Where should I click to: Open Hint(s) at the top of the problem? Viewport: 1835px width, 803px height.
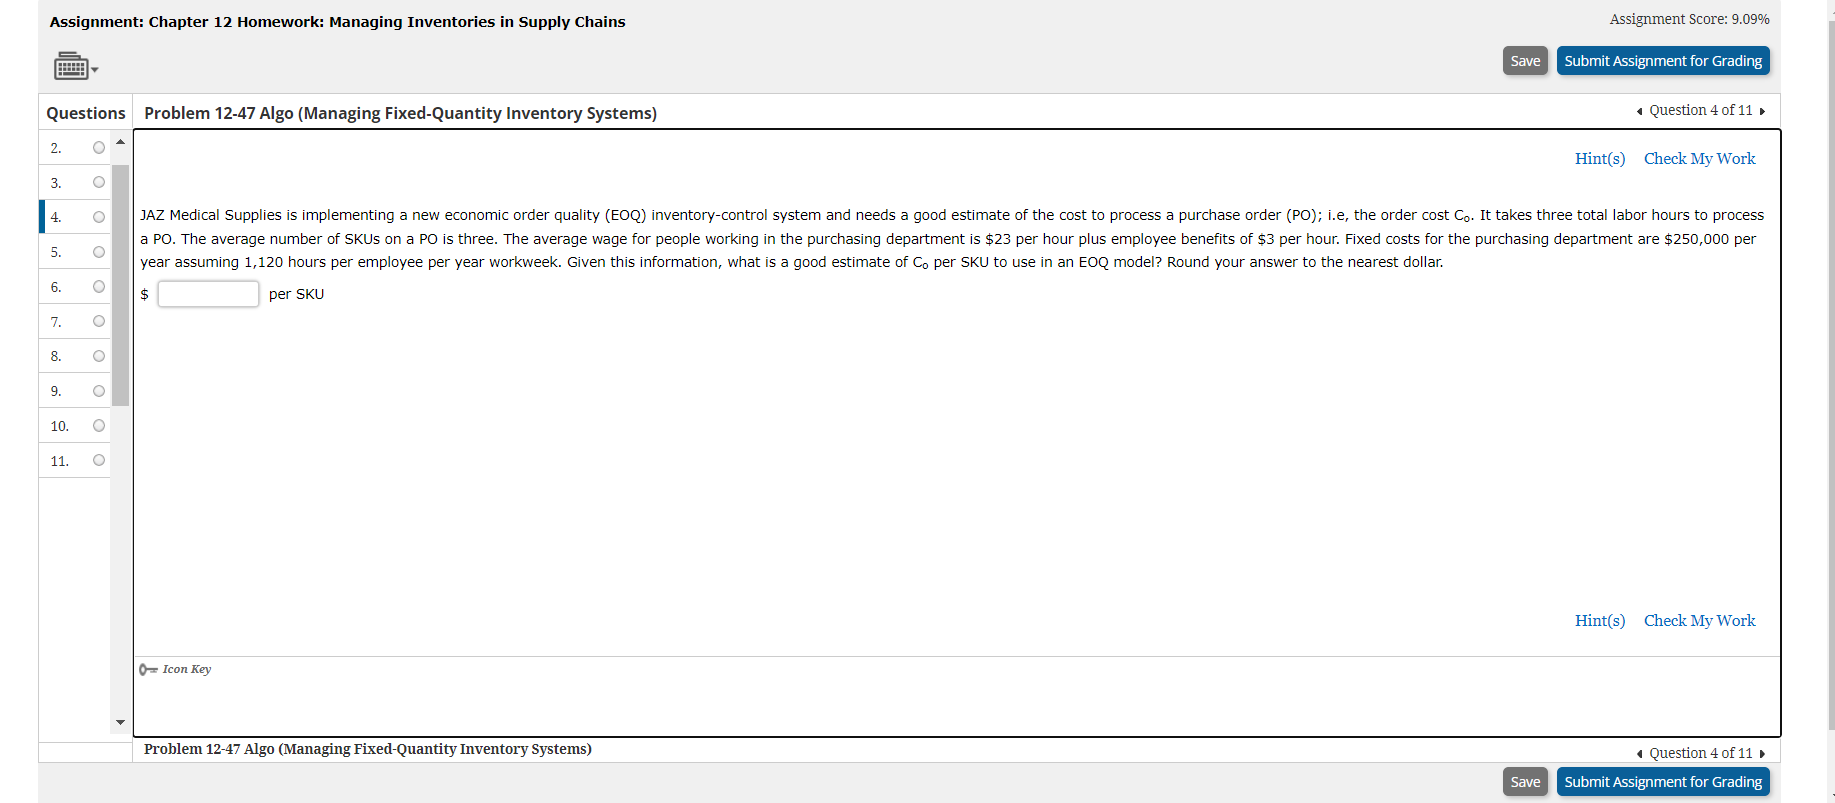pyautogui.click(x=1600, y=158)
